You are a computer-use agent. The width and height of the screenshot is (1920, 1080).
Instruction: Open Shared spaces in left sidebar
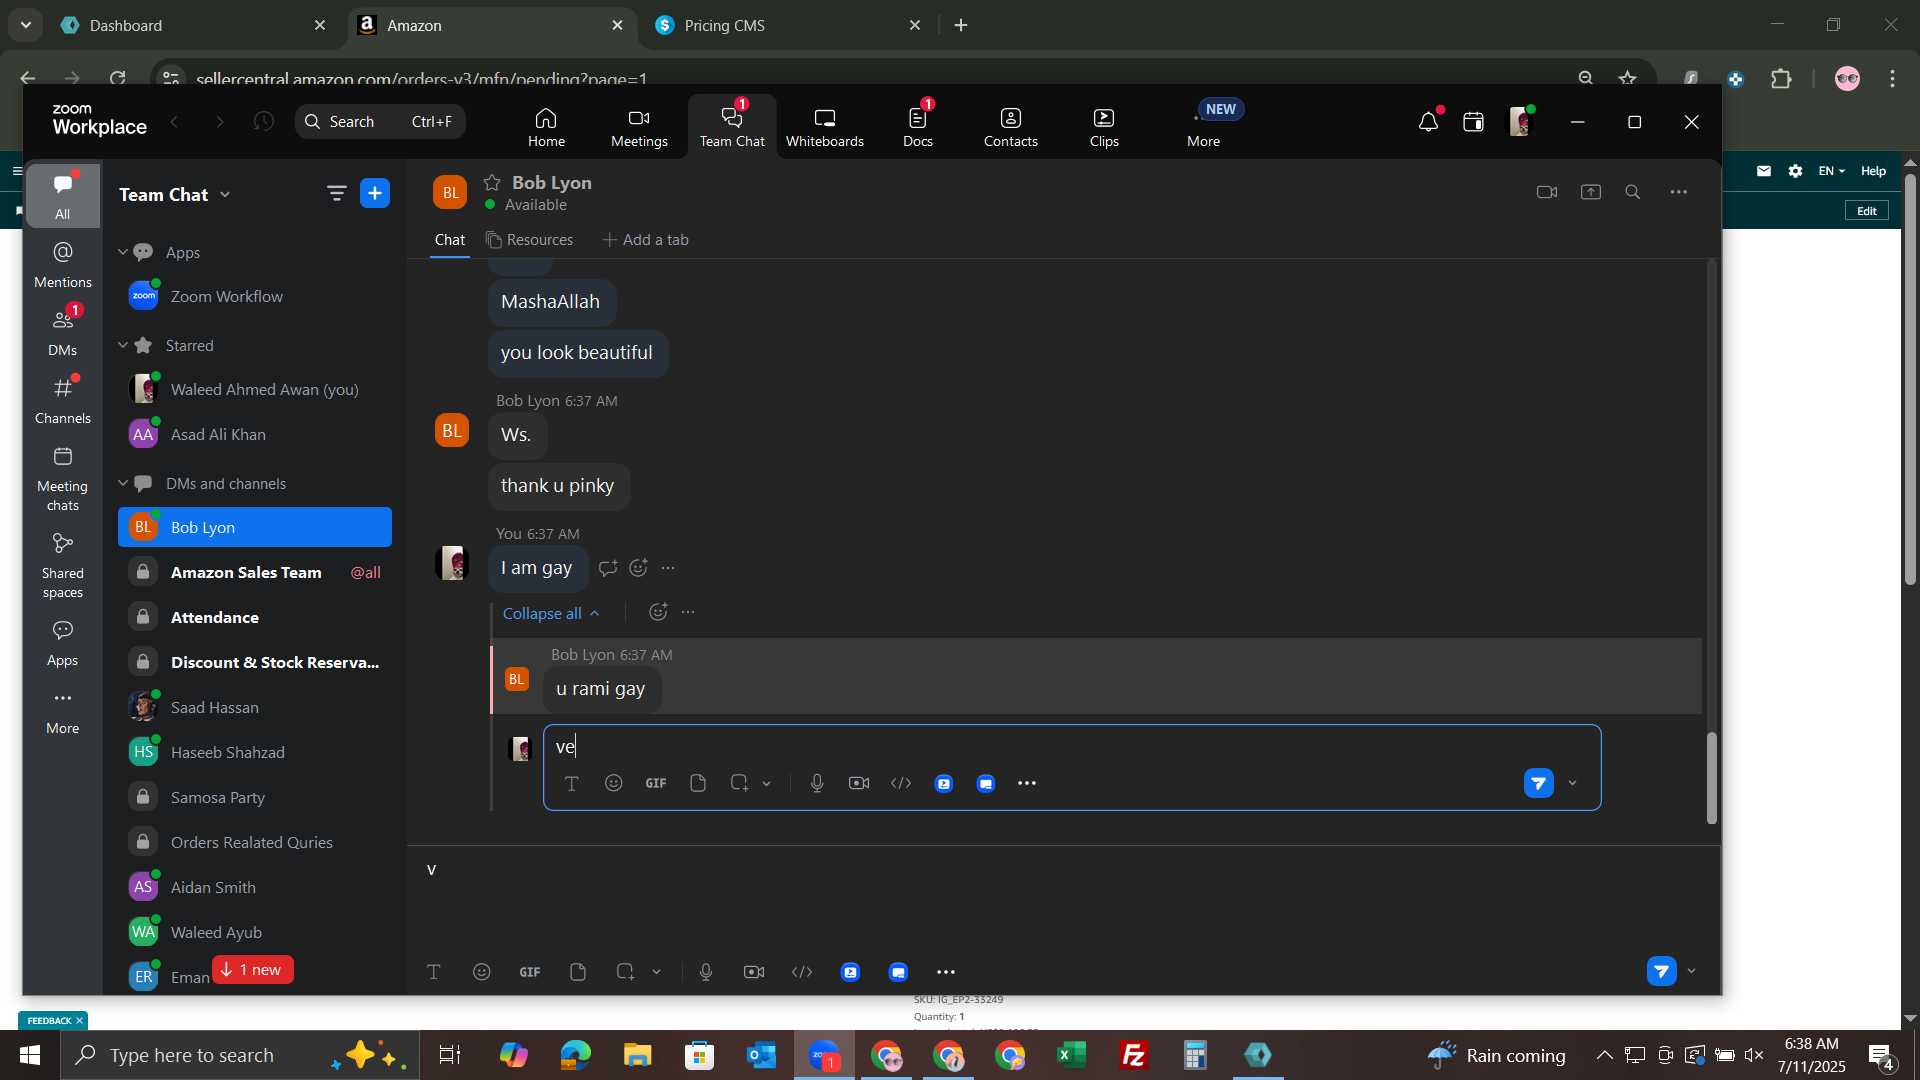click(x=62, y=565)
